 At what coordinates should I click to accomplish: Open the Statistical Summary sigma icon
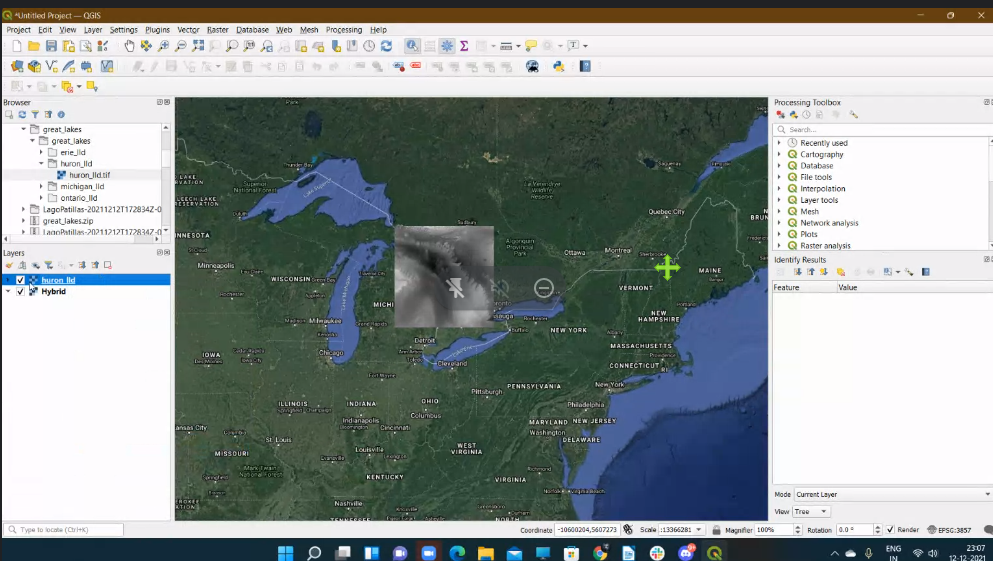(x=464, y=46)
